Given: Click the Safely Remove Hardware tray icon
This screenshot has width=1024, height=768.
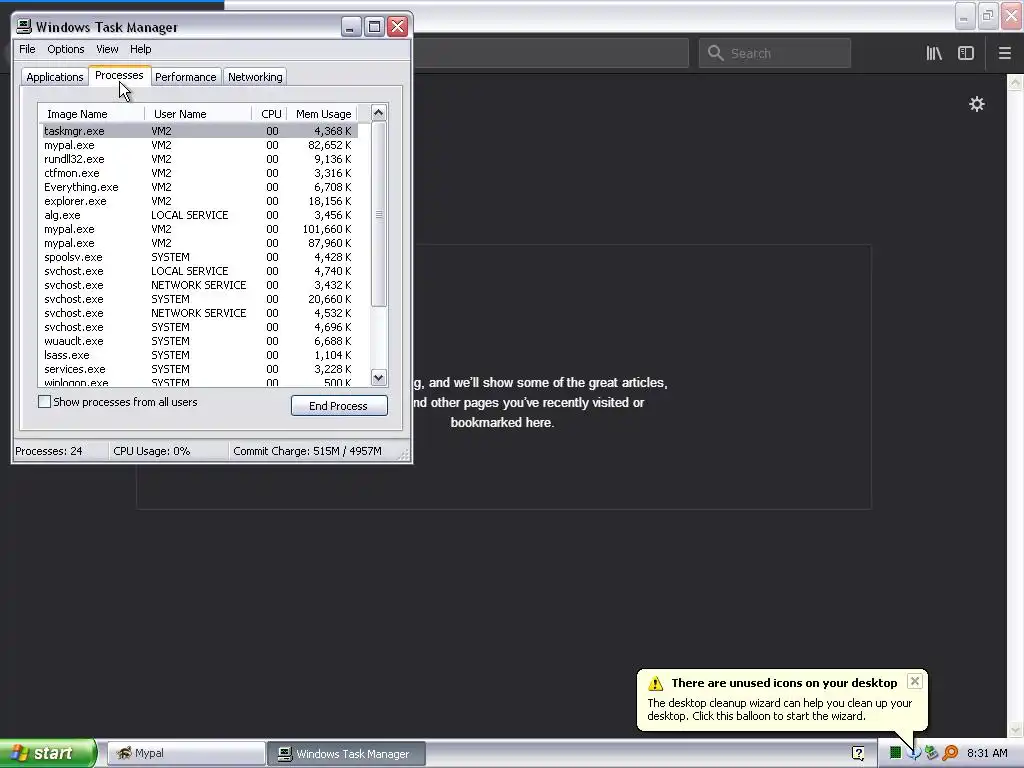Looking at the screenshot, I should click(931, 753).
